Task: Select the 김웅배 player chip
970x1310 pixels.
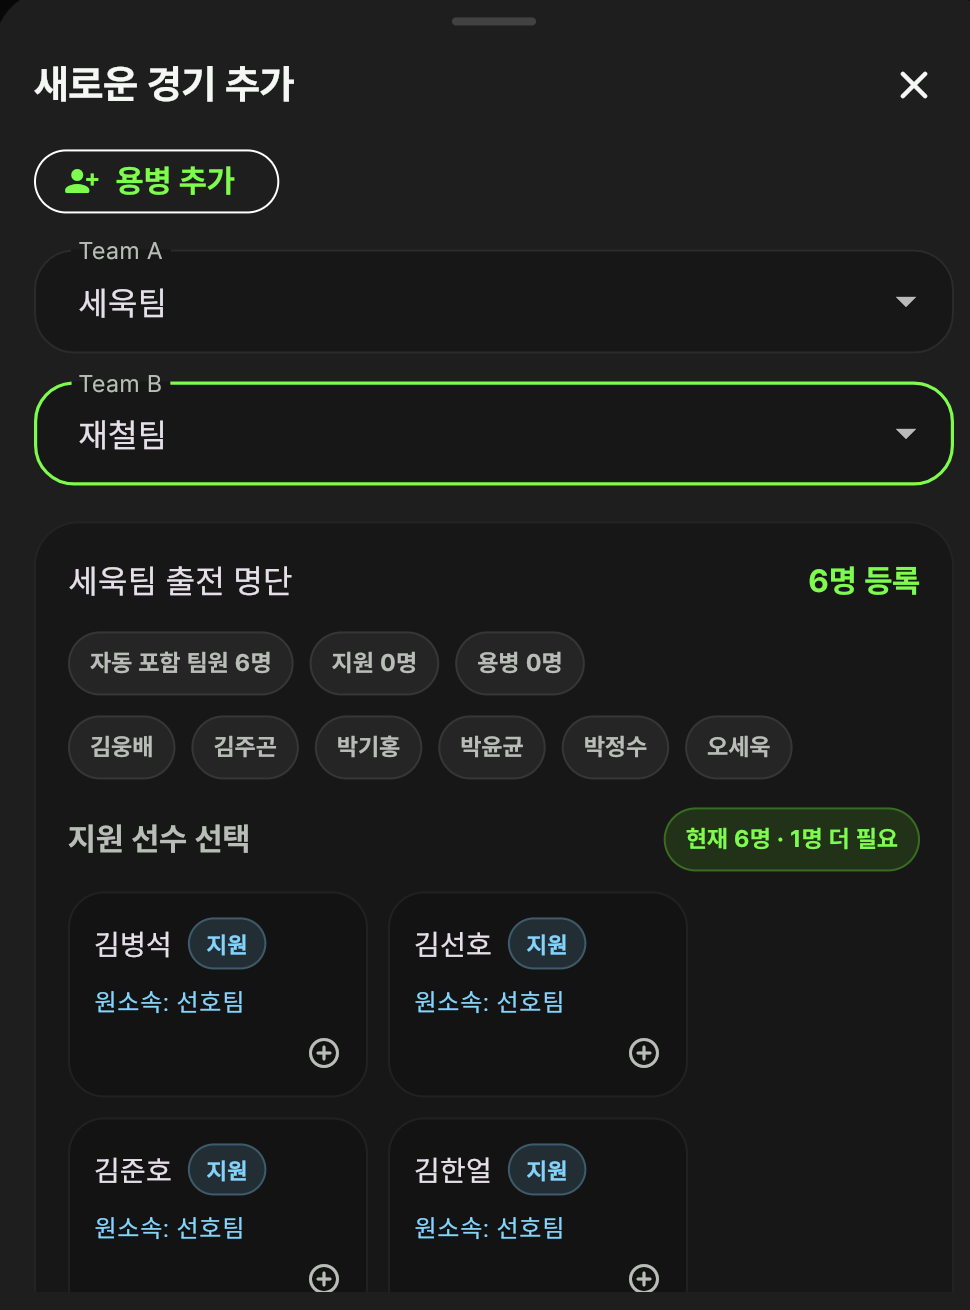Action: [x=121, y=747]
